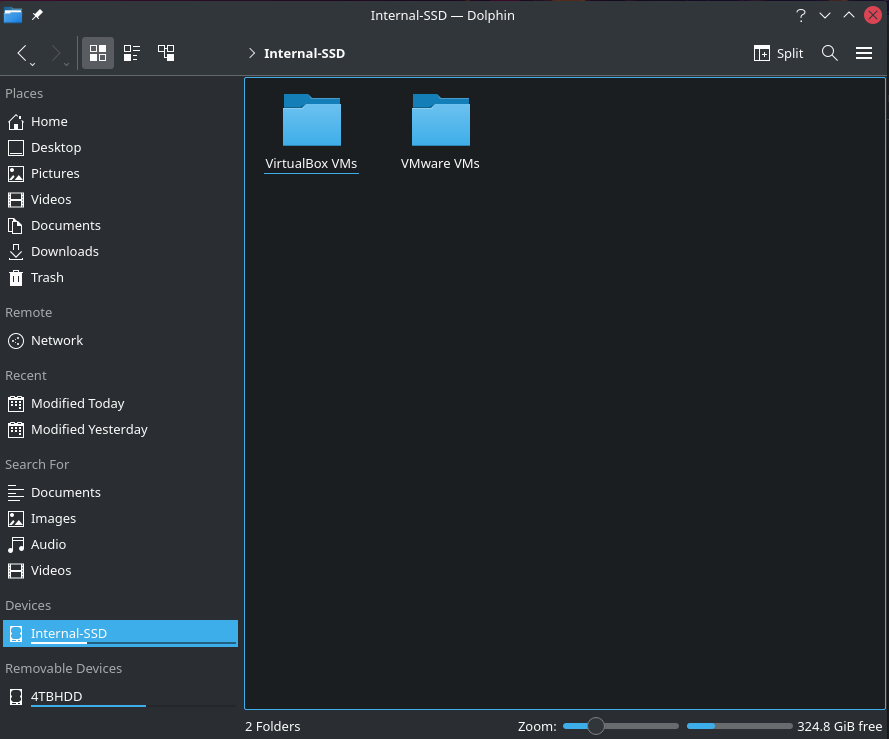Switch to Icons view mode
The image size is (889, 739).
pyautogui.click(x=98, y=53)
